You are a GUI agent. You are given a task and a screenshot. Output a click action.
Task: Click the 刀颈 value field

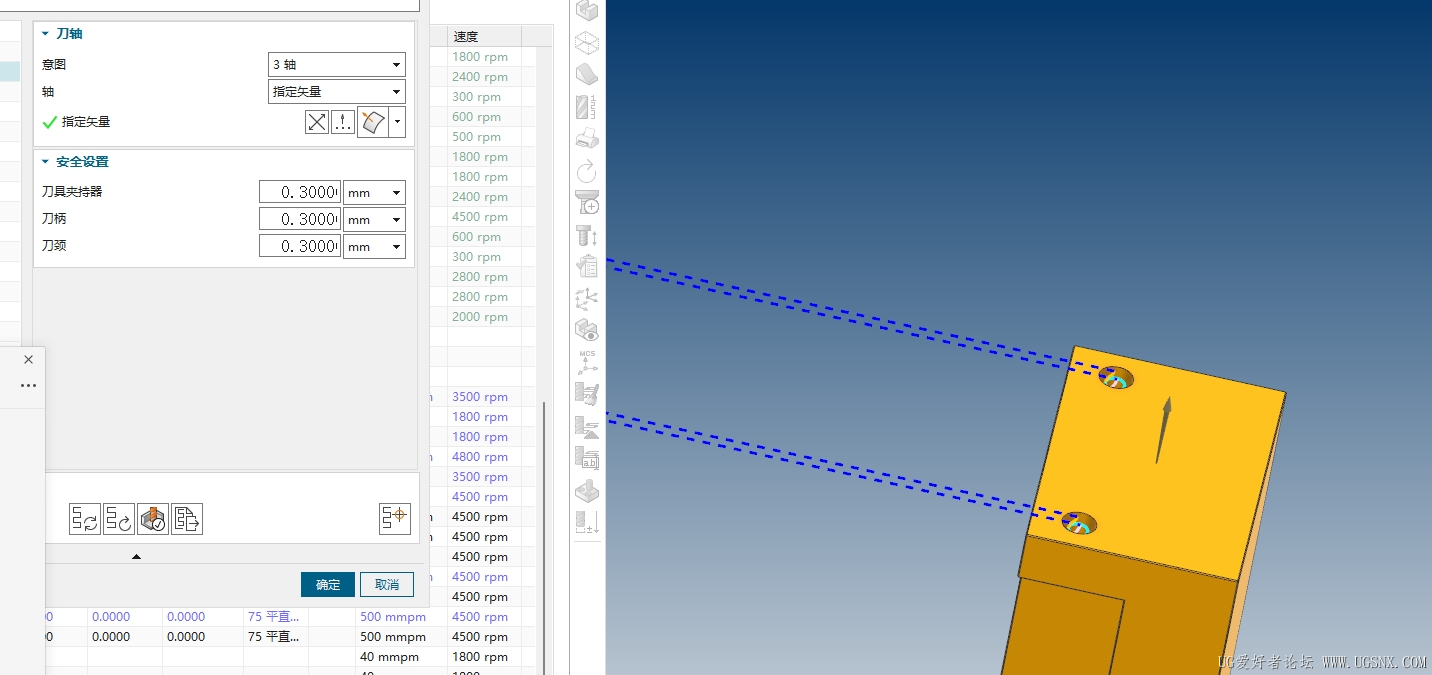pos(300,246)
